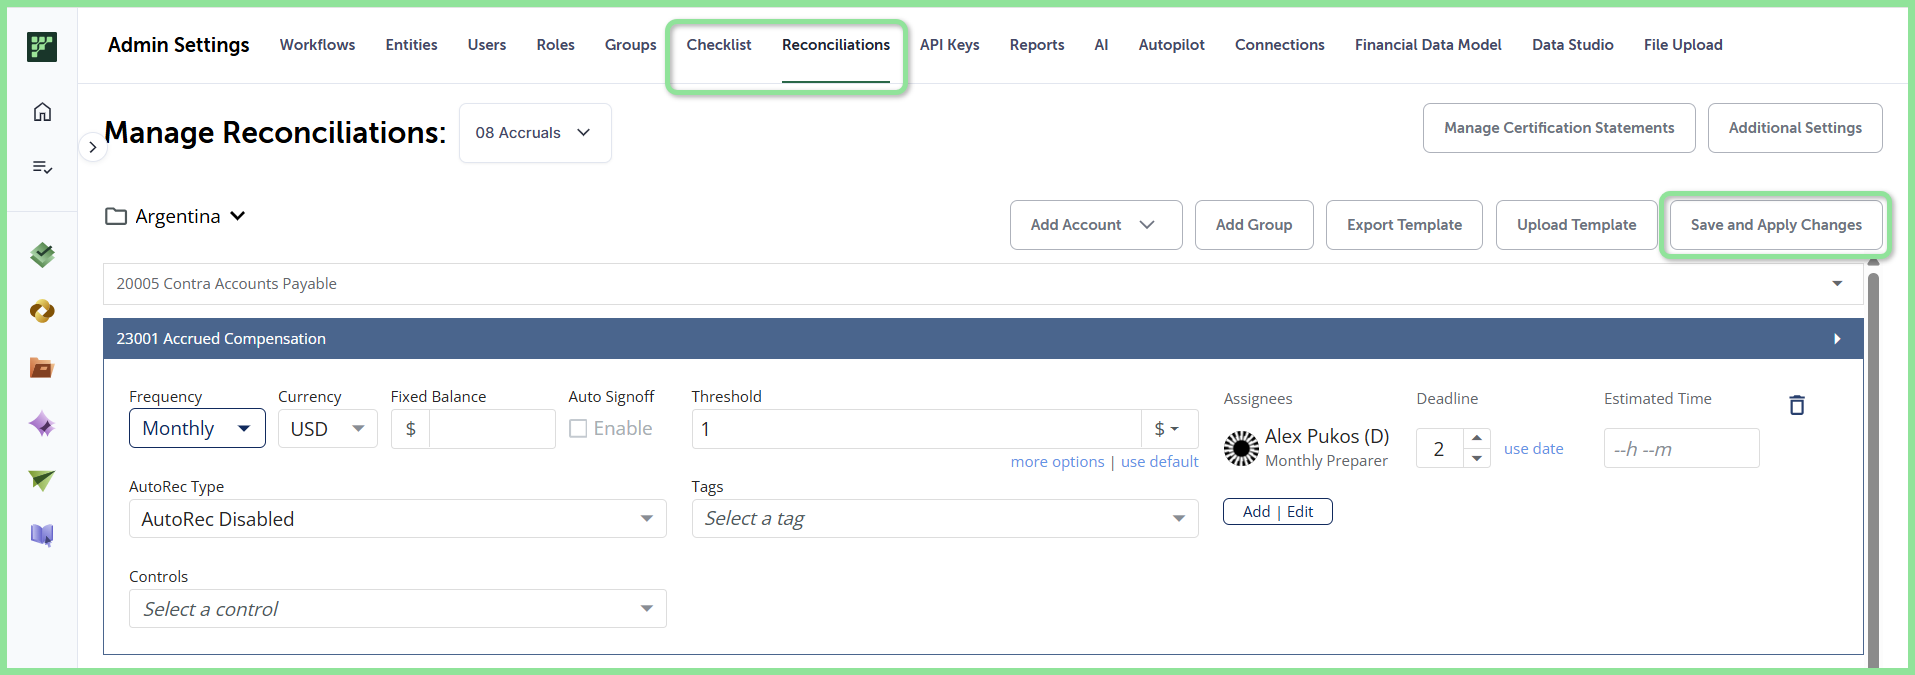Open the 08 Accruals dropdown
1915x675 pixels.
(535, 133)
